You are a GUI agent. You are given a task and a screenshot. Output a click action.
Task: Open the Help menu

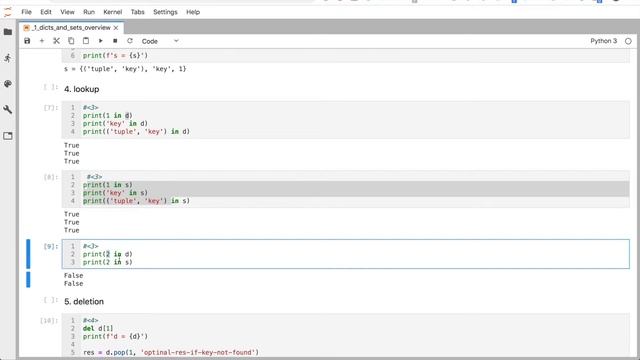(193, 12)
